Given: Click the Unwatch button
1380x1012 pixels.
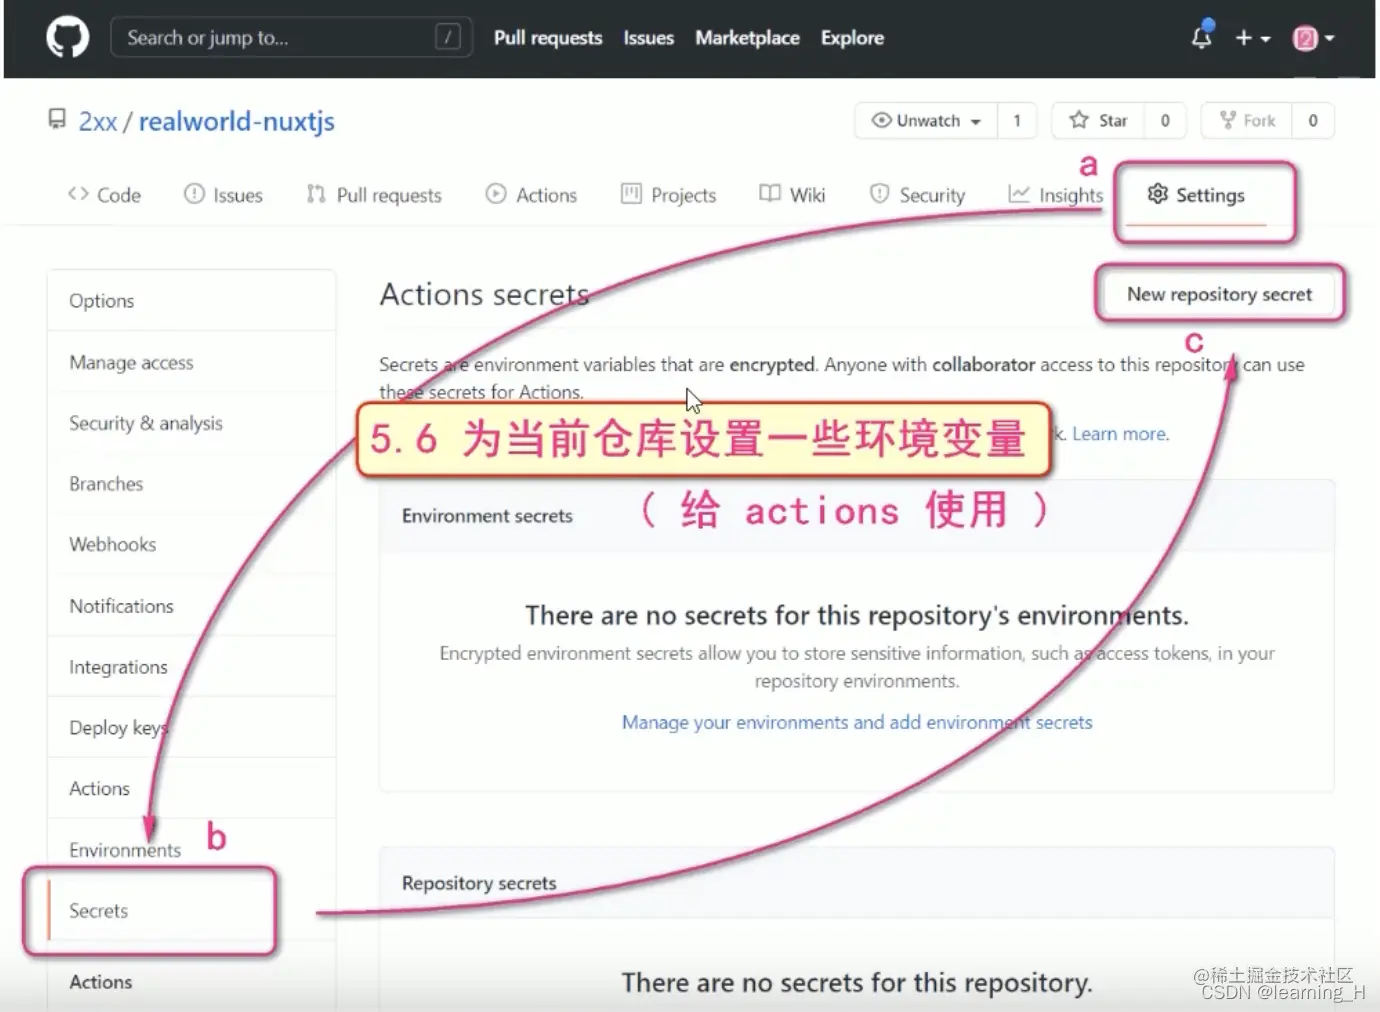Looking at the screenshot, I should pos(926,121).
